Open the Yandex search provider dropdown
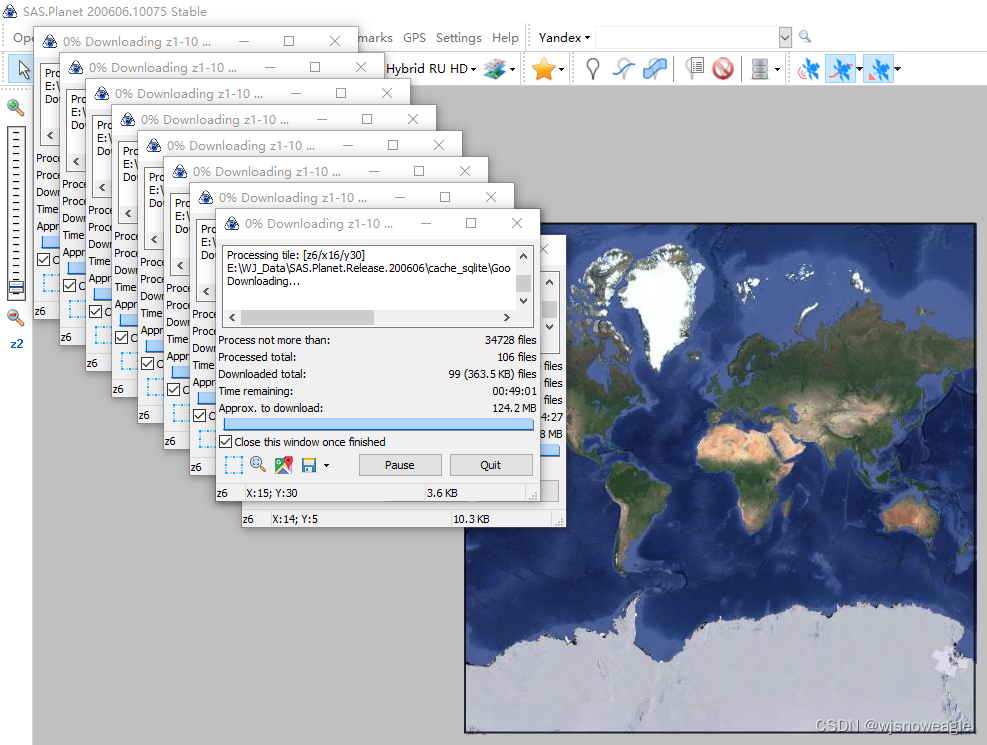 click(x=564, y=38)
